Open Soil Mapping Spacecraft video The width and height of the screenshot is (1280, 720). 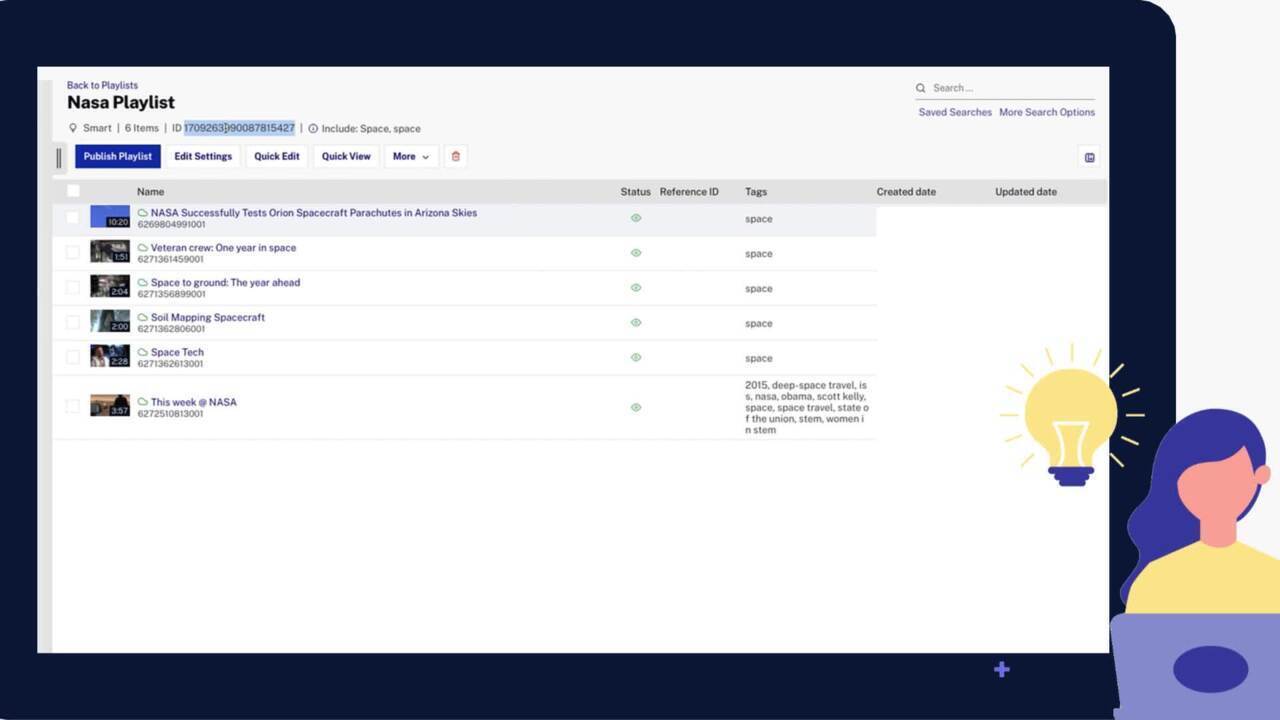coord(208,318)
